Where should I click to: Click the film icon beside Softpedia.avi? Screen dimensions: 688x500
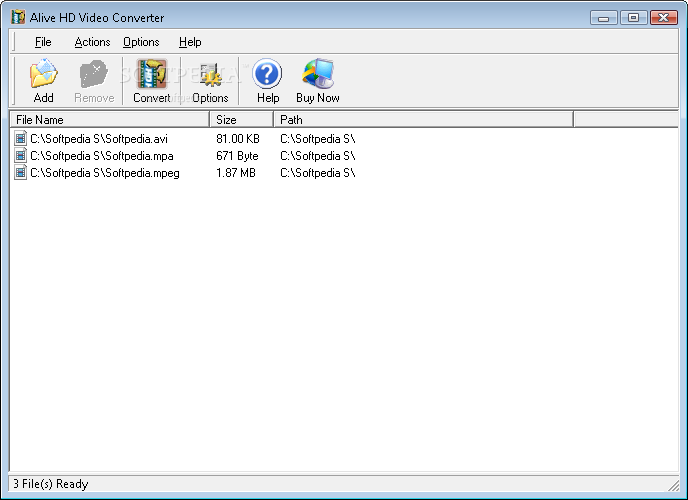[x=20, y=139]
